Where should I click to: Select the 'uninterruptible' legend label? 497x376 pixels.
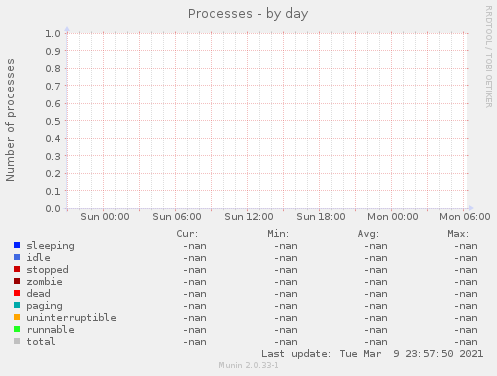(x=71, y=318)
